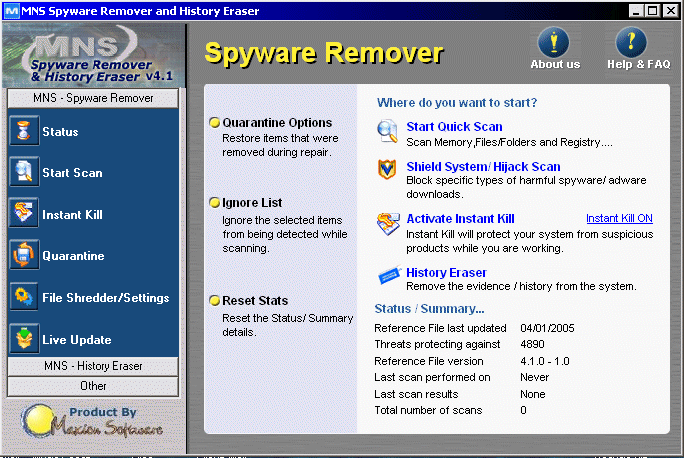Toggle the Instant Kill ON link
Image resolution: width=684 pixels, height=458 pixels.
click(619, 218)
